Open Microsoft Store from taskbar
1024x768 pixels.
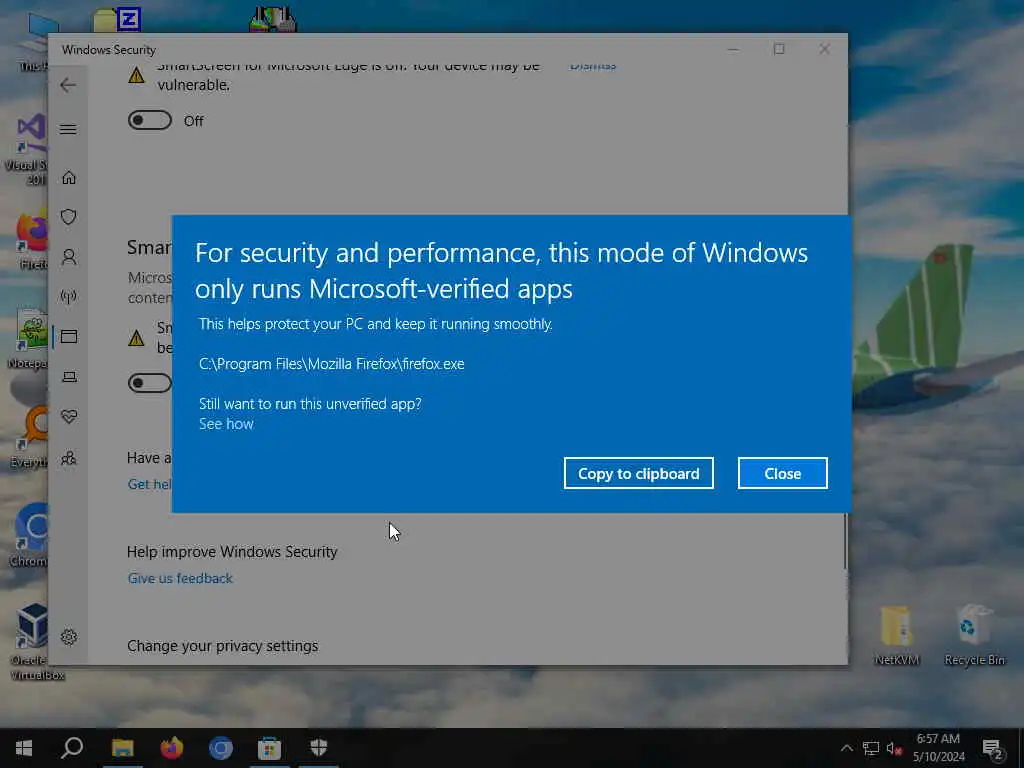(x=269, y=748)
